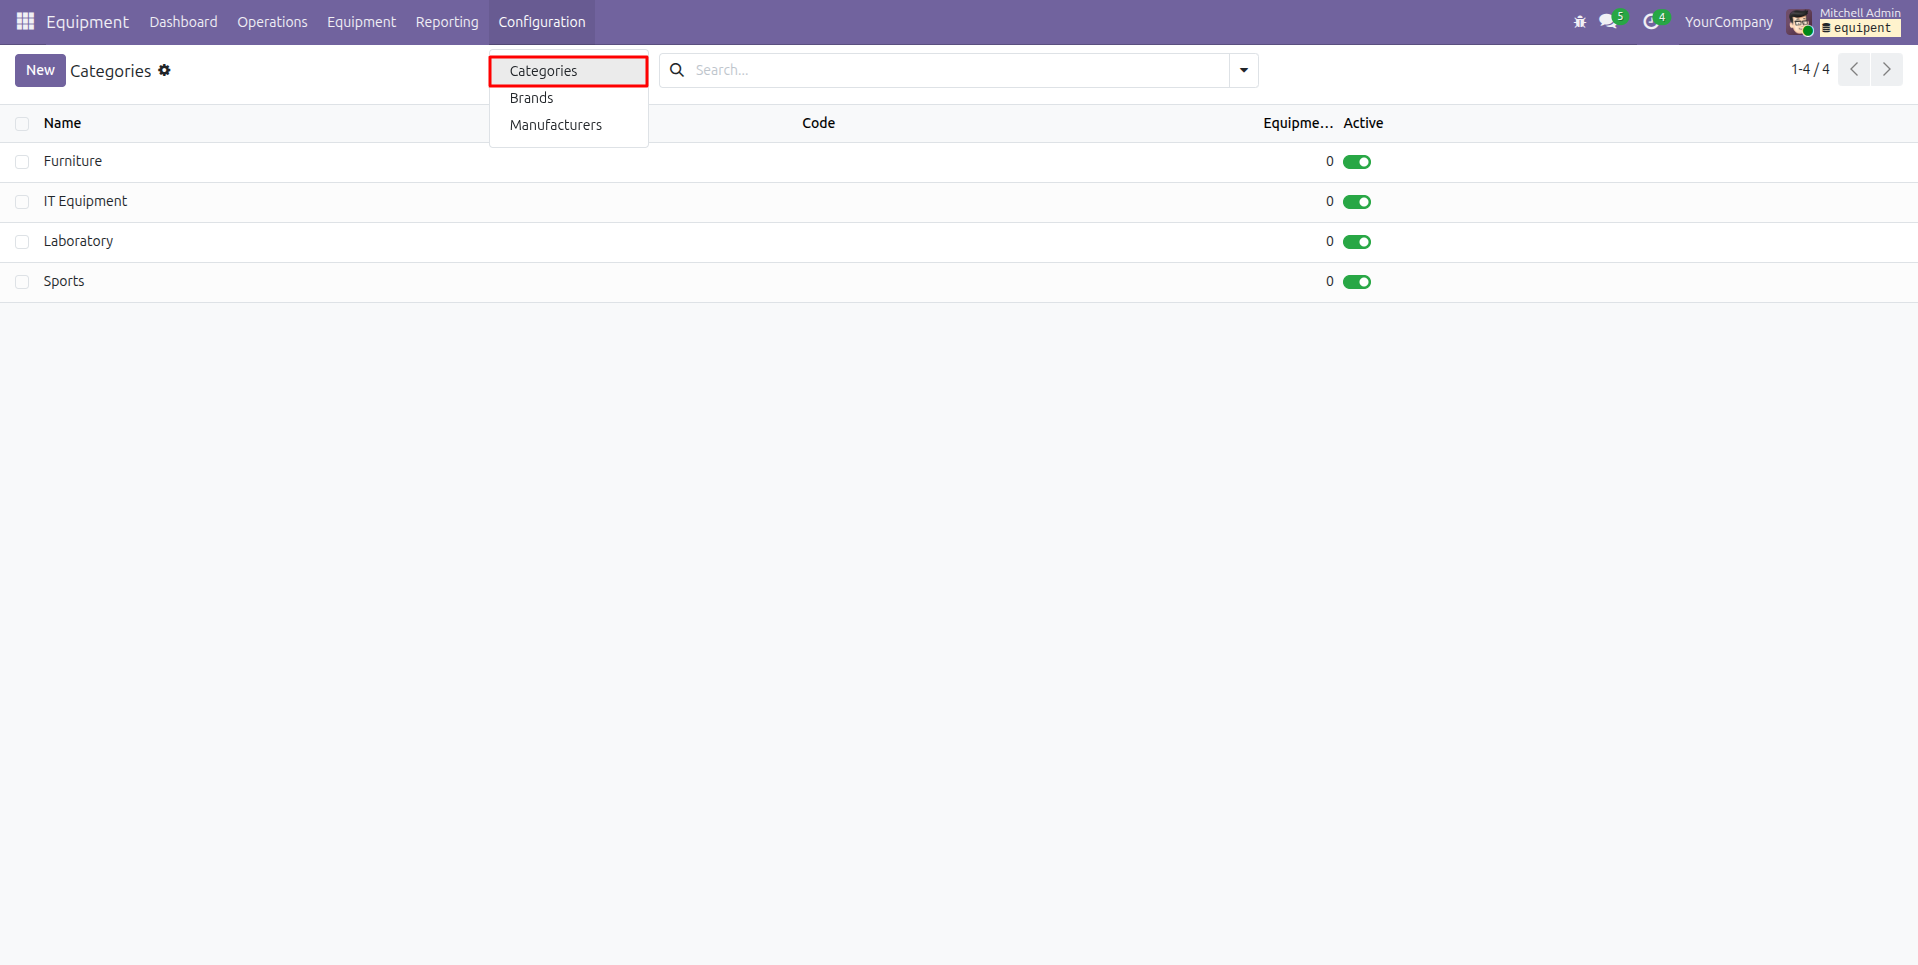
Task: Expand the search options dropdown arrow
Action: point(1244,70)
